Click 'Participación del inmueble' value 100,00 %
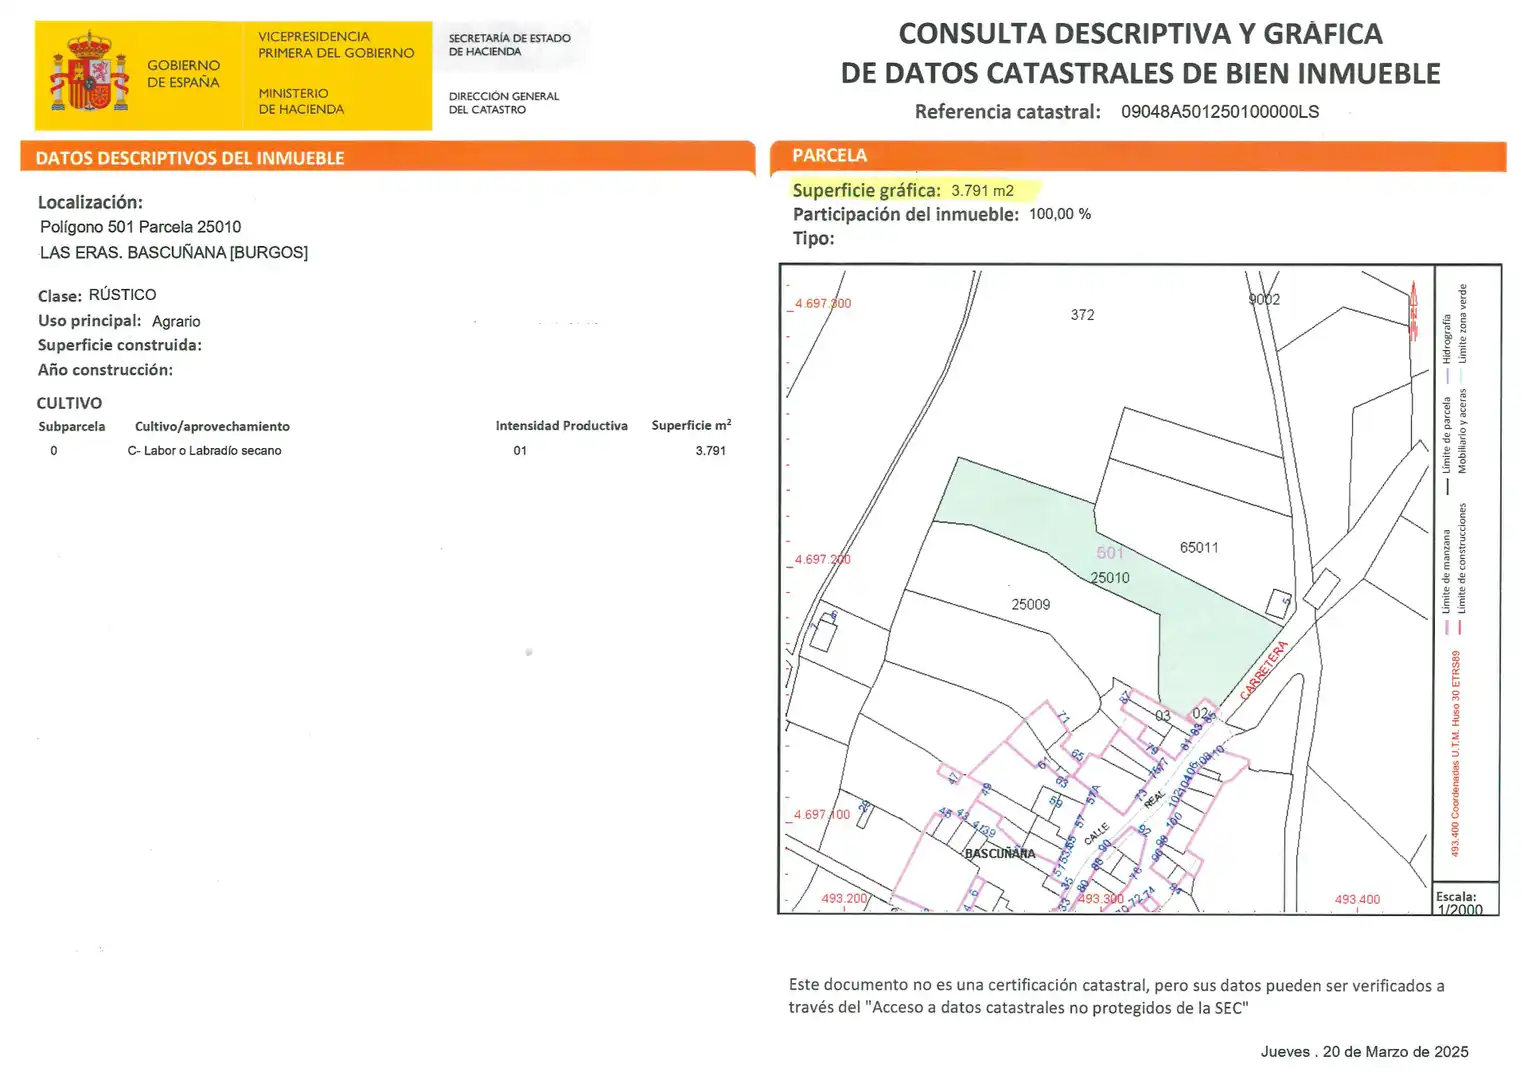1528x1080 pixels. tap(1060, 214)
